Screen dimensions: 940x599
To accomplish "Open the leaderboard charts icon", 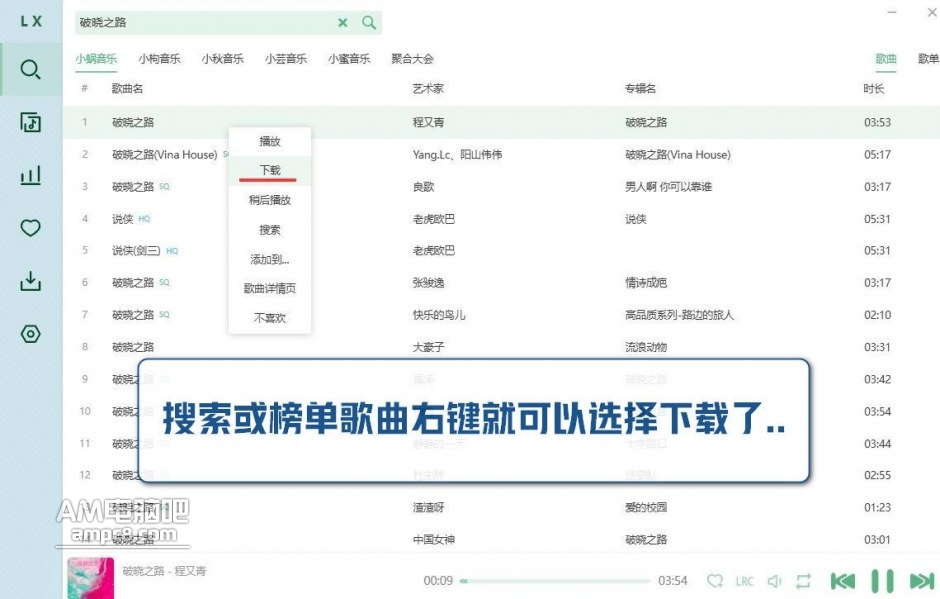I will pos(31,176).
